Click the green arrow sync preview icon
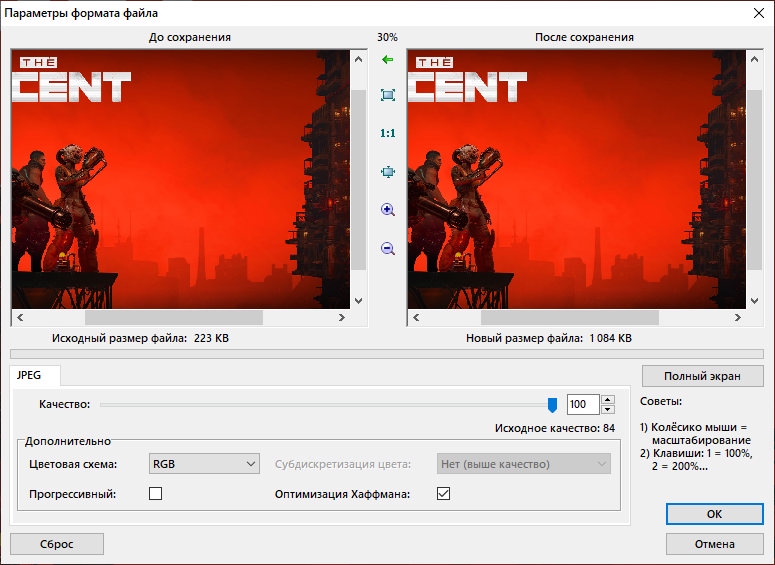The image size is (775, 565). 388,60
